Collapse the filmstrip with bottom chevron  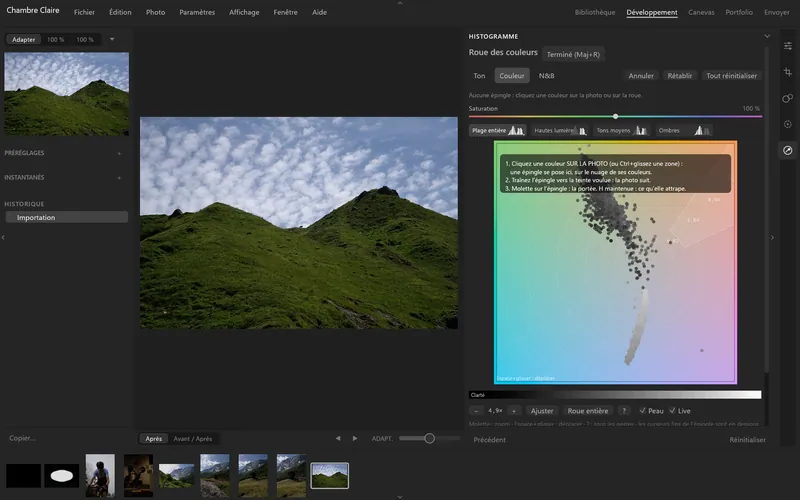[400, 496]
